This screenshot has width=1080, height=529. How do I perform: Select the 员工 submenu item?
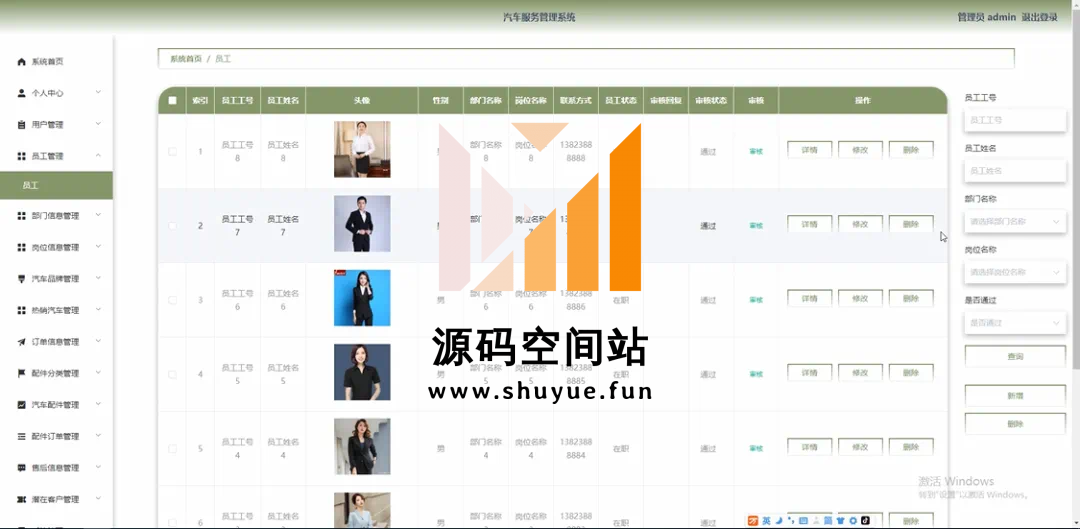click(56, 186)
